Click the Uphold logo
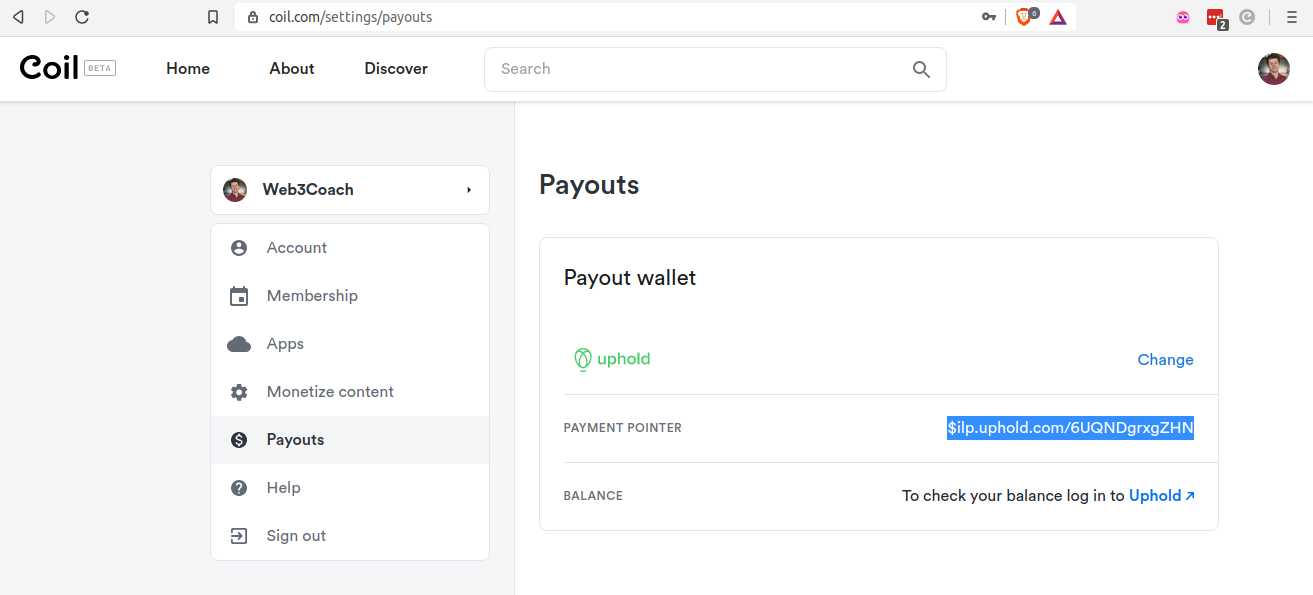This screenshot has height=595, width=1313. point(612,359)
